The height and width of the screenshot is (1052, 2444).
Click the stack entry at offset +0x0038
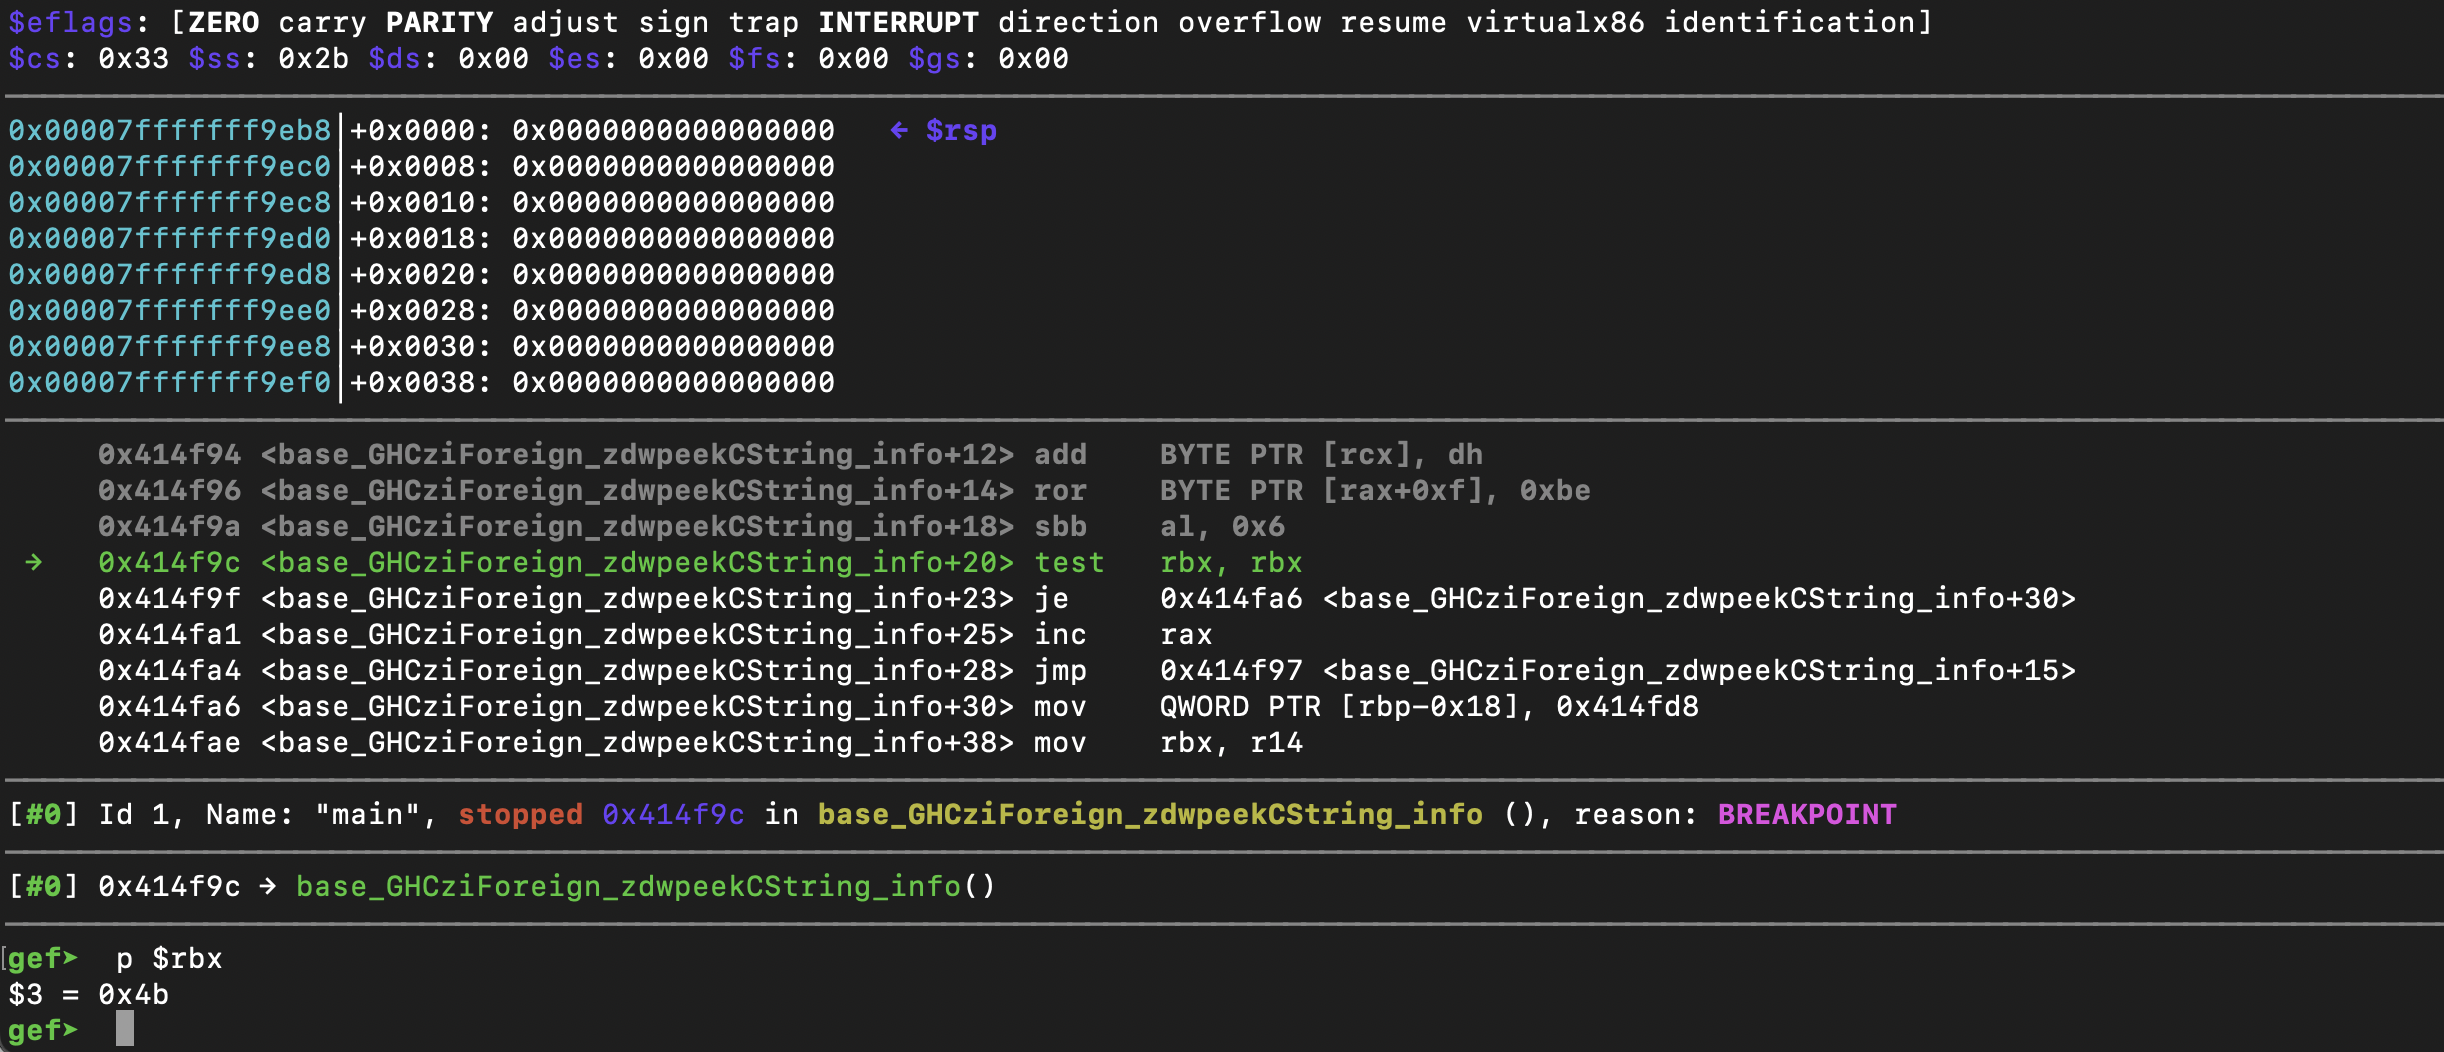click(592, 383)
